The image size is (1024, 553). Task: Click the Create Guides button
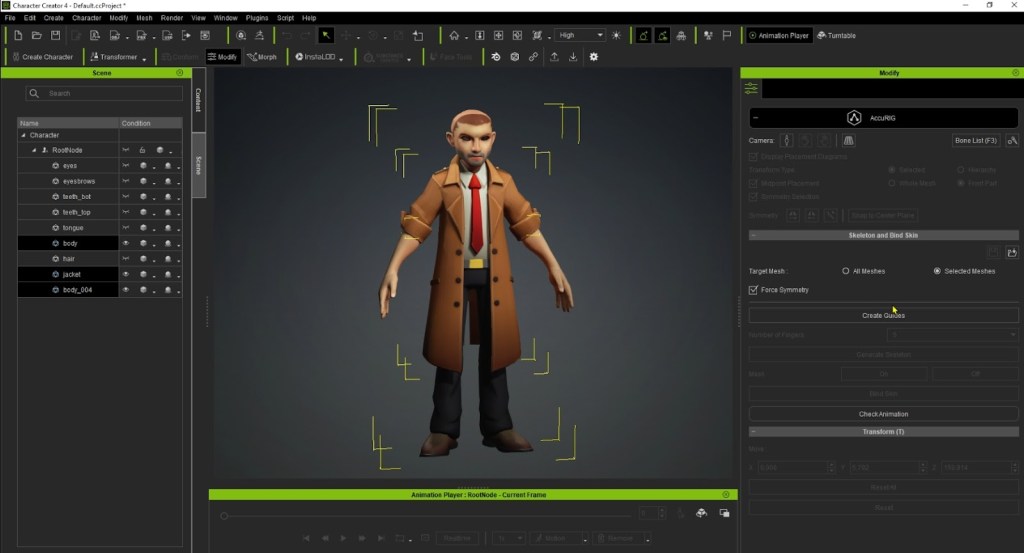click(883, 315)
